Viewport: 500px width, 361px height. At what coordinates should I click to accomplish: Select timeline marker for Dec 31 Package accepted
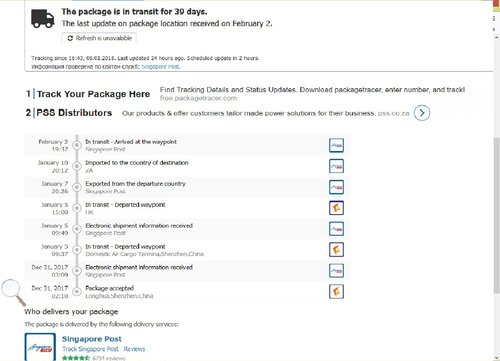tap(77, 291)
